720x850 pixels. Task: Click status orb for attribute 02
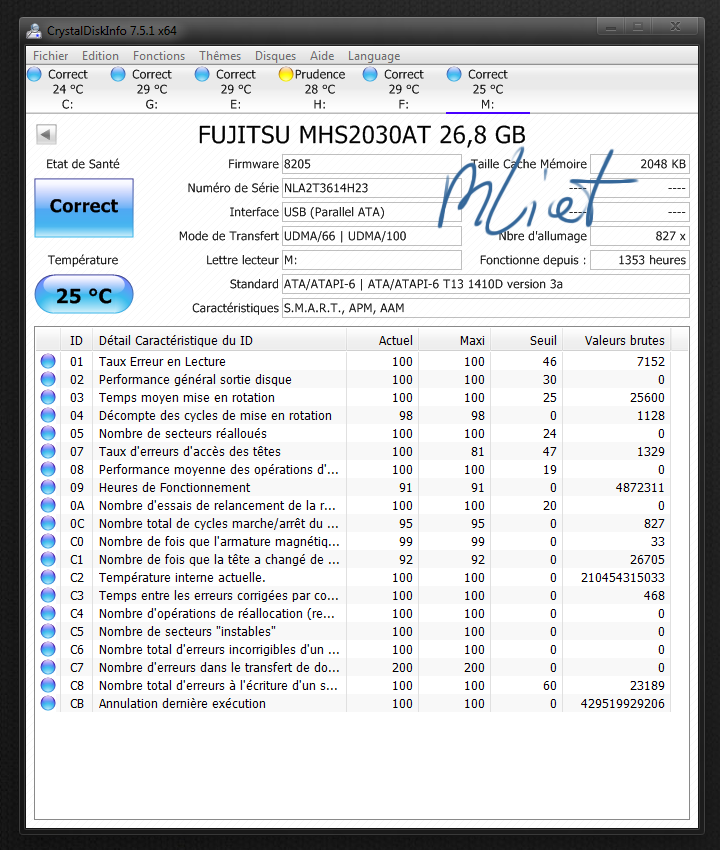coord(48,379)
